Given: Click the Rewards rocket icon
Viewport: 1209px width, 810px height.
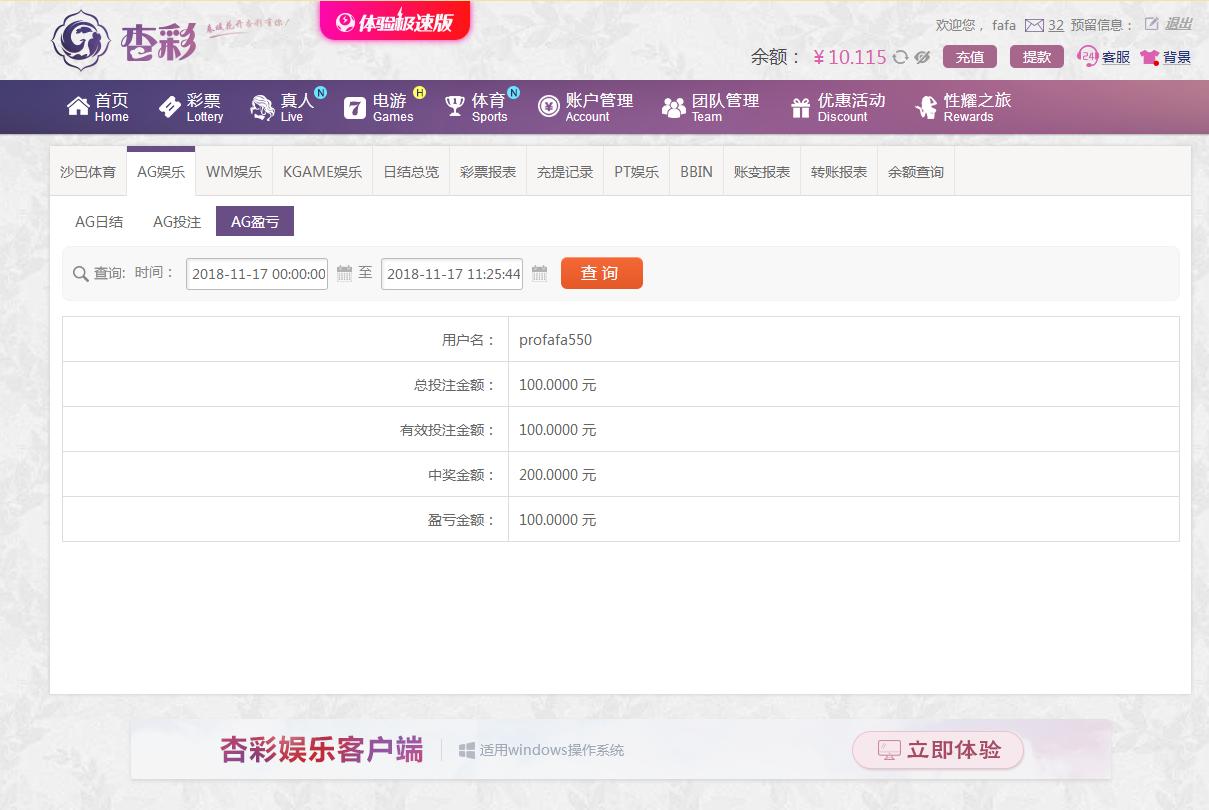Looking at the screenshot, I should tap(926, 107).
